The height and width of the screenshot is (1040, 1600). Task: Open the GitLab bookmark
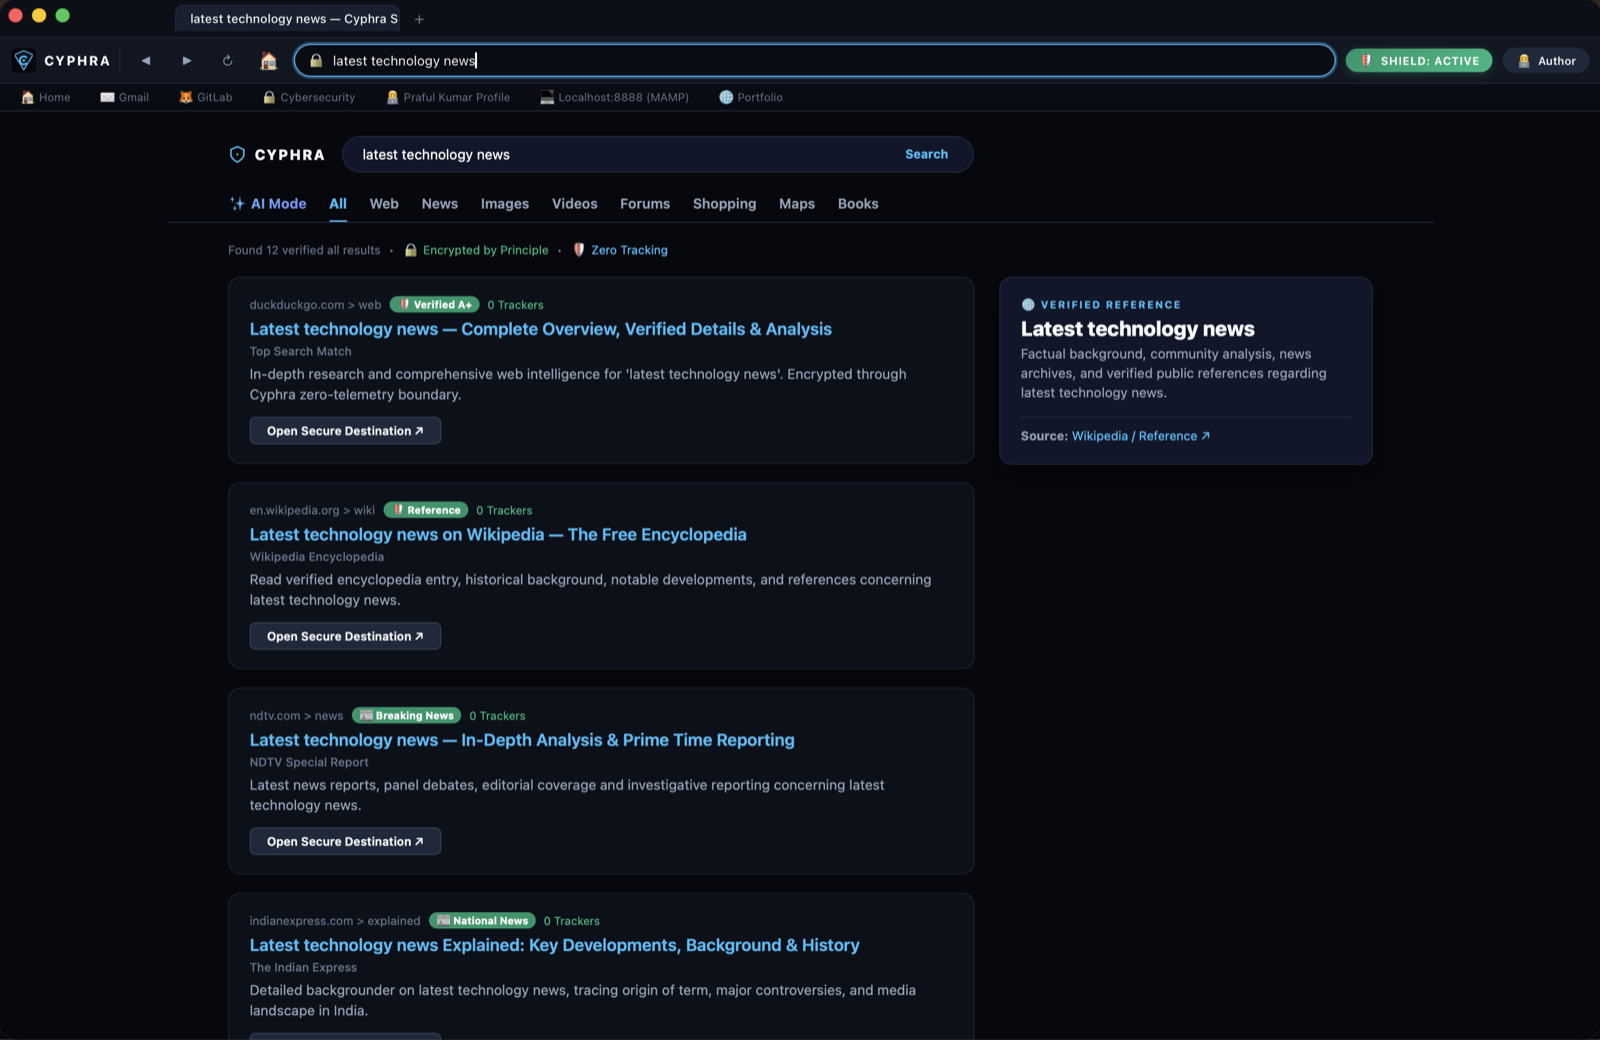pyautogui.click(x=206, y=97)
